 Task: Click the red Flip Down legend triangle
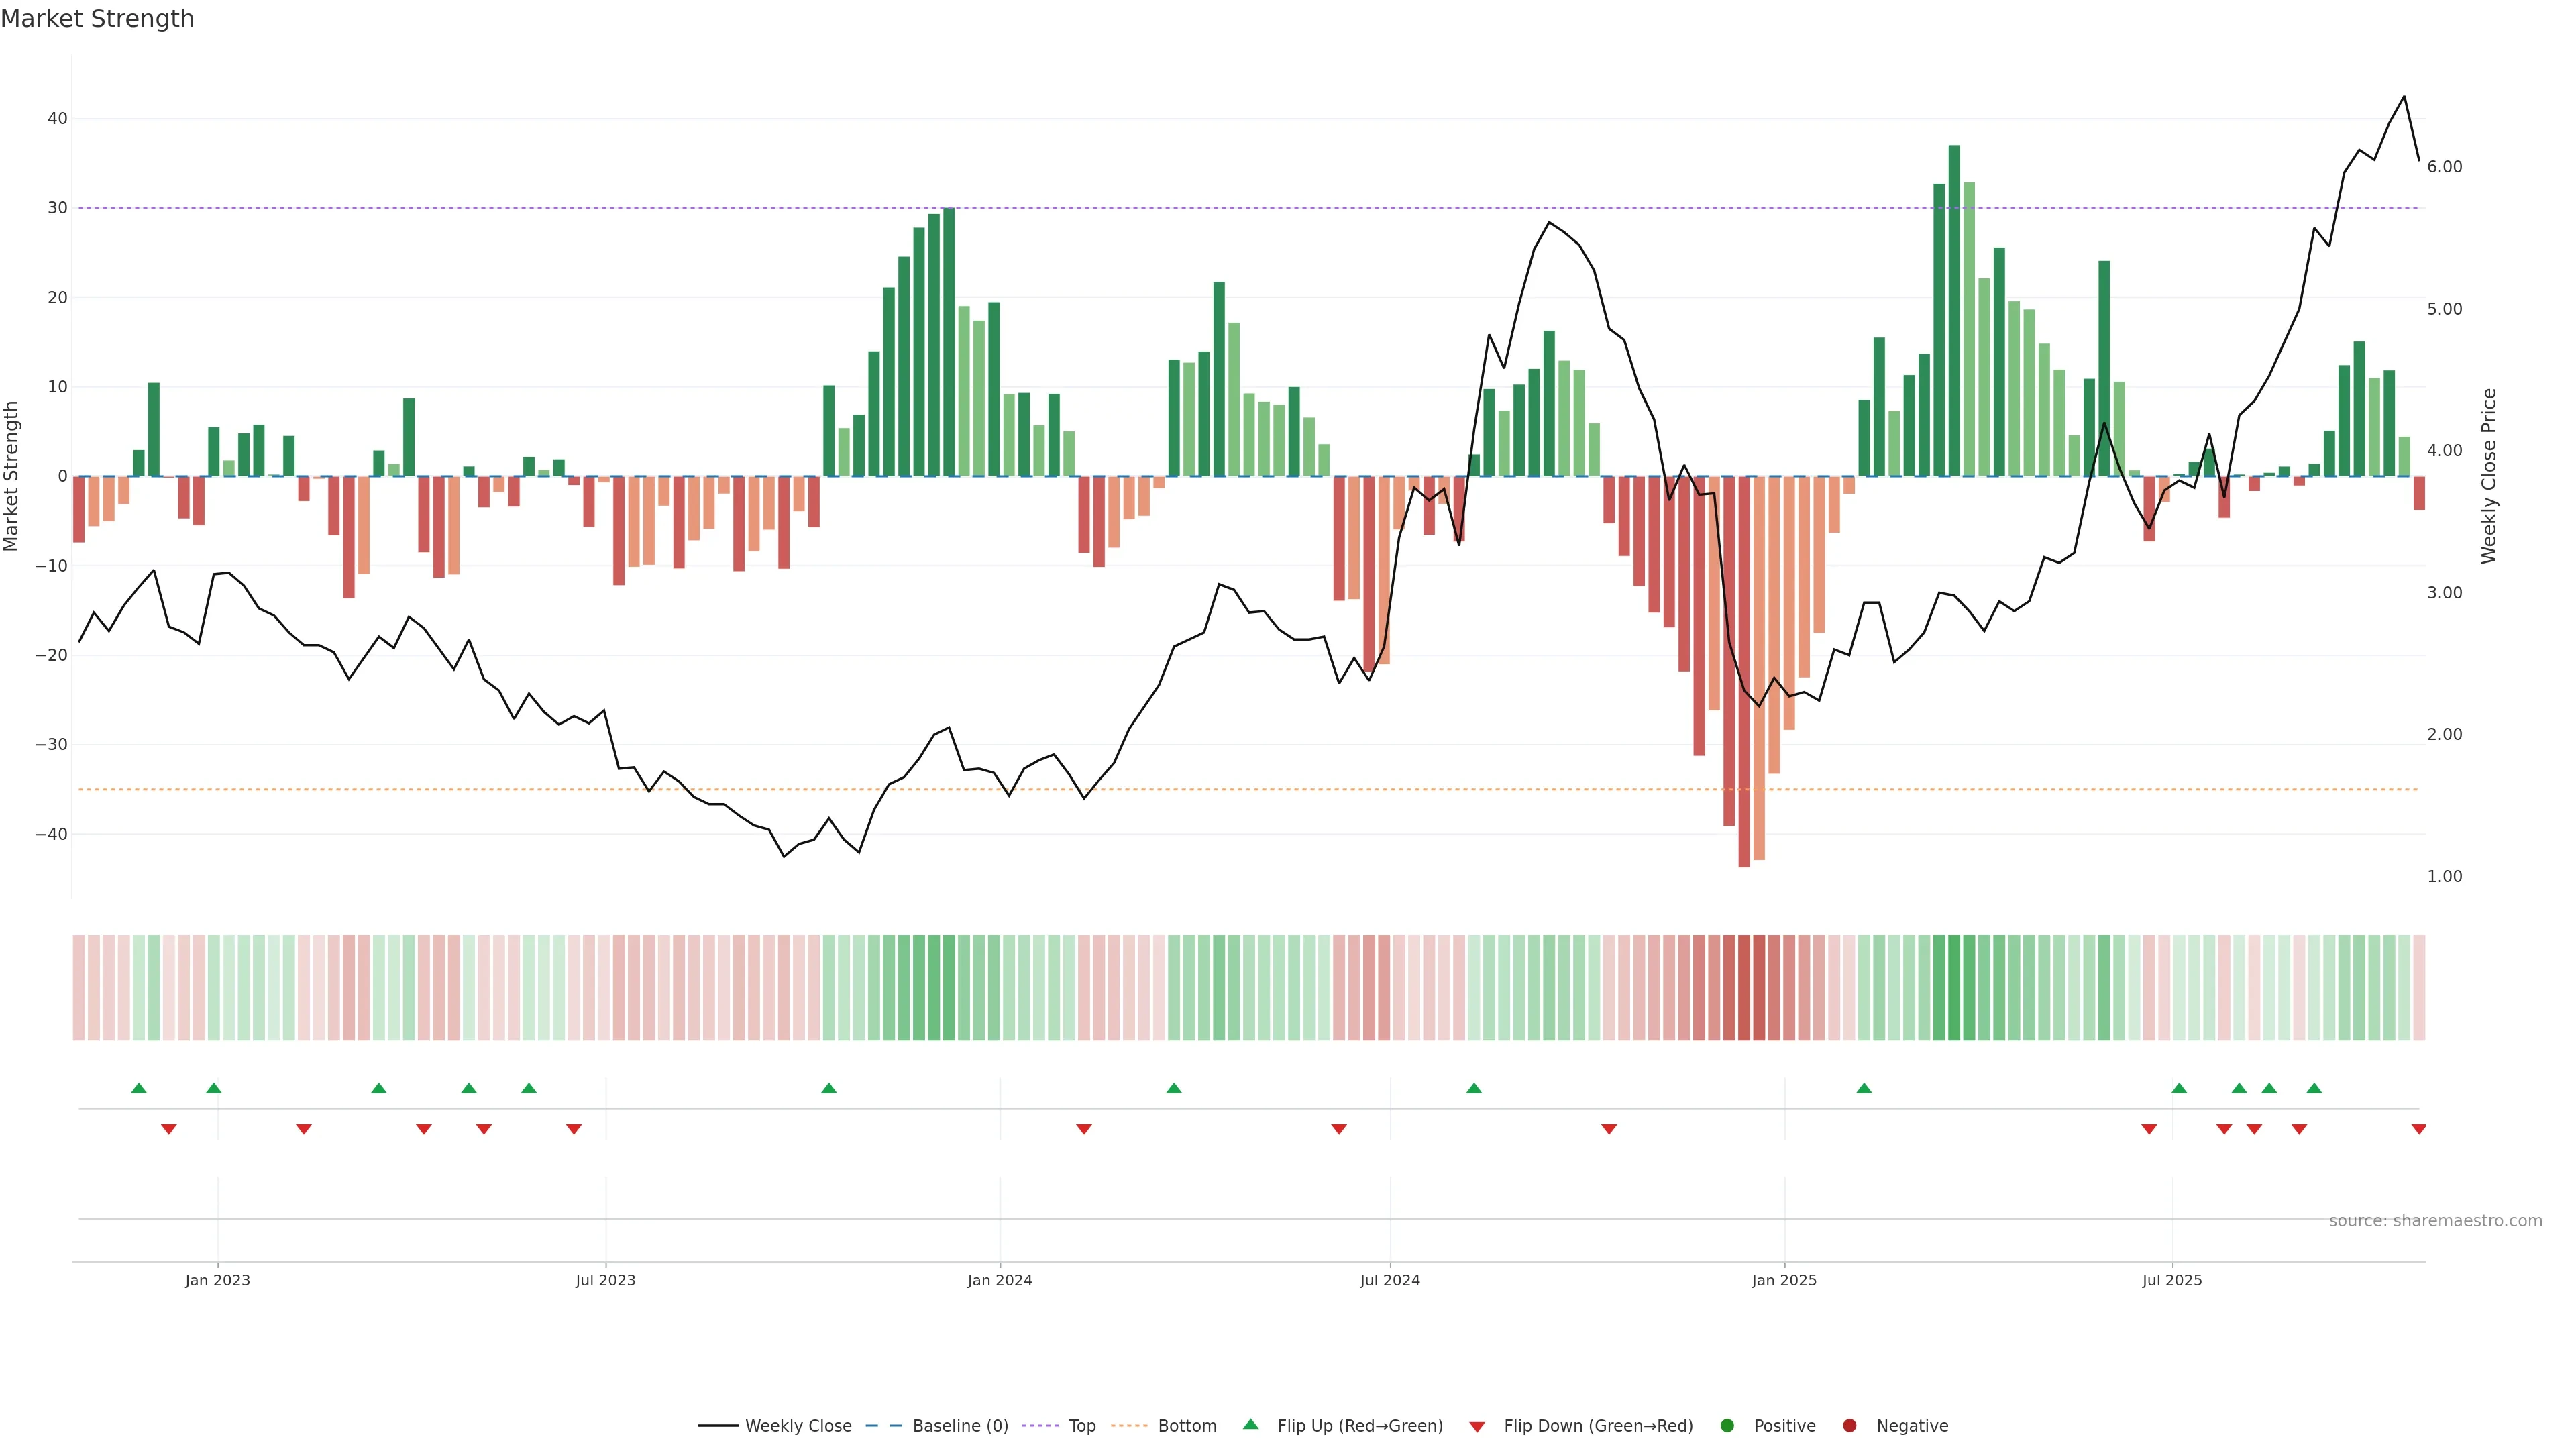point(1477,1427)
